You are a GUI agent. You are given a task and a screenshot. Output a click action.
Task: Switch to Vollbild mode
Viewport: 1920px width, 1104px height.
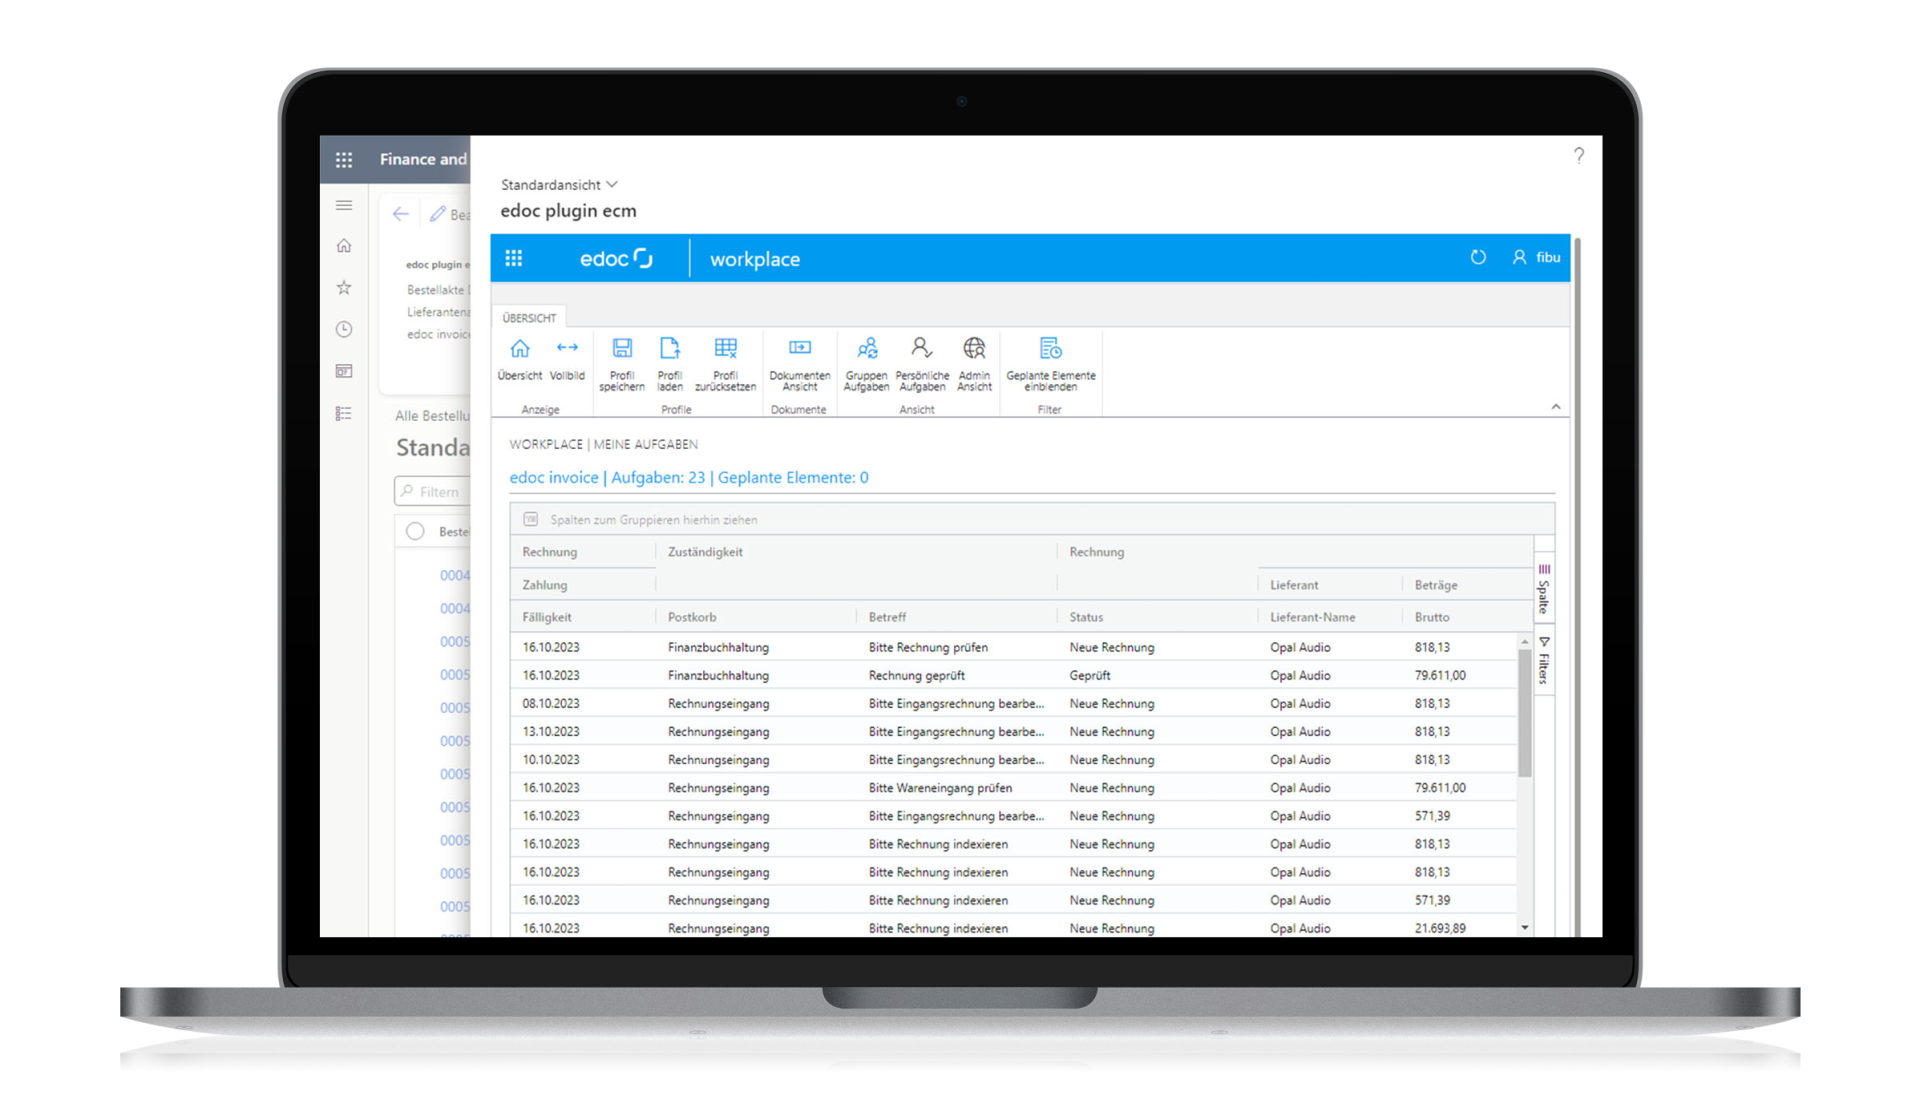click(x=567, y=360)
